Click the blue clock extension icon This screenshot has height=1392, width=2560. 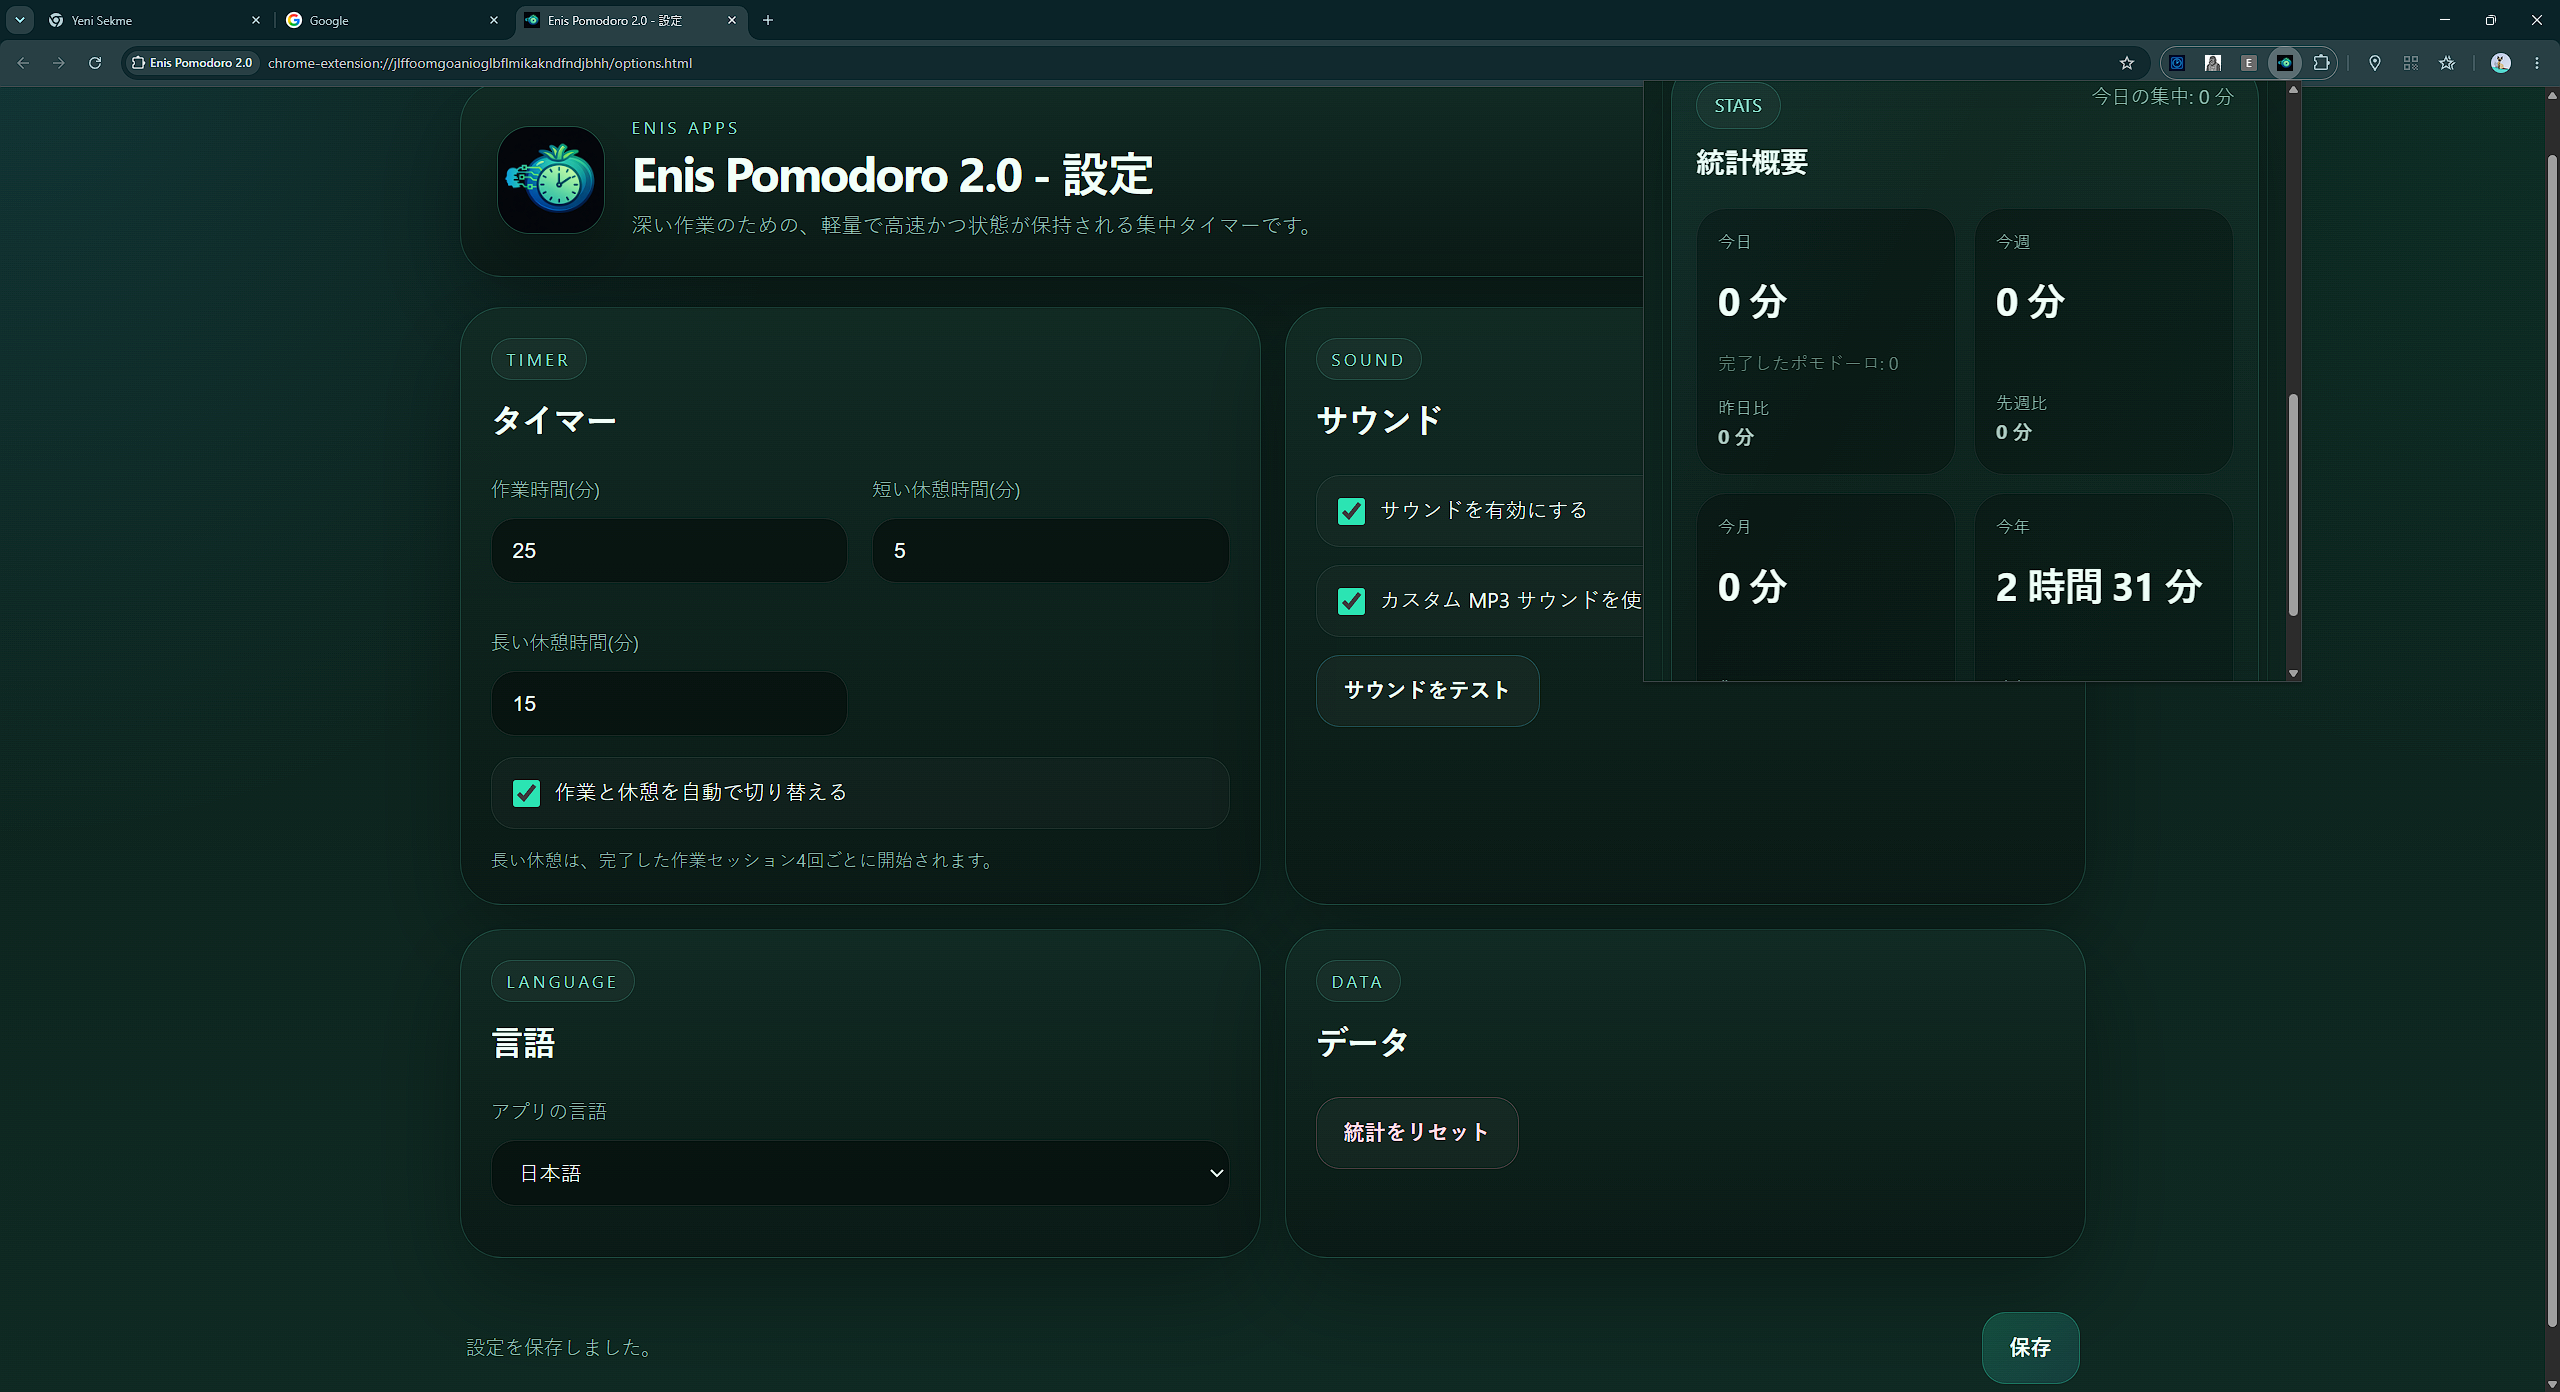pos(2177,63)
